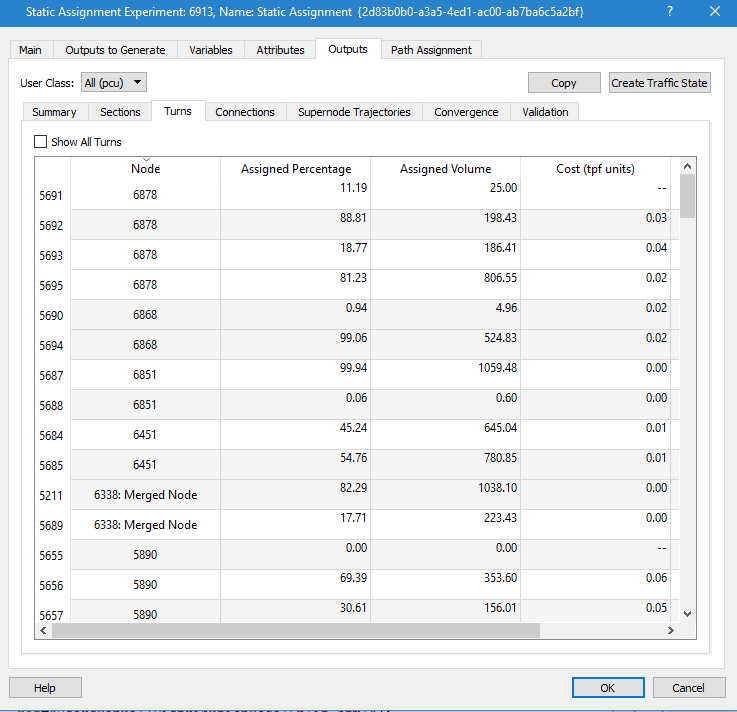Image resolution: width=737 pixels, height=712 pixels.
Task: Click assigned percentage cell 88.81
Action: (x=296, y=225)
